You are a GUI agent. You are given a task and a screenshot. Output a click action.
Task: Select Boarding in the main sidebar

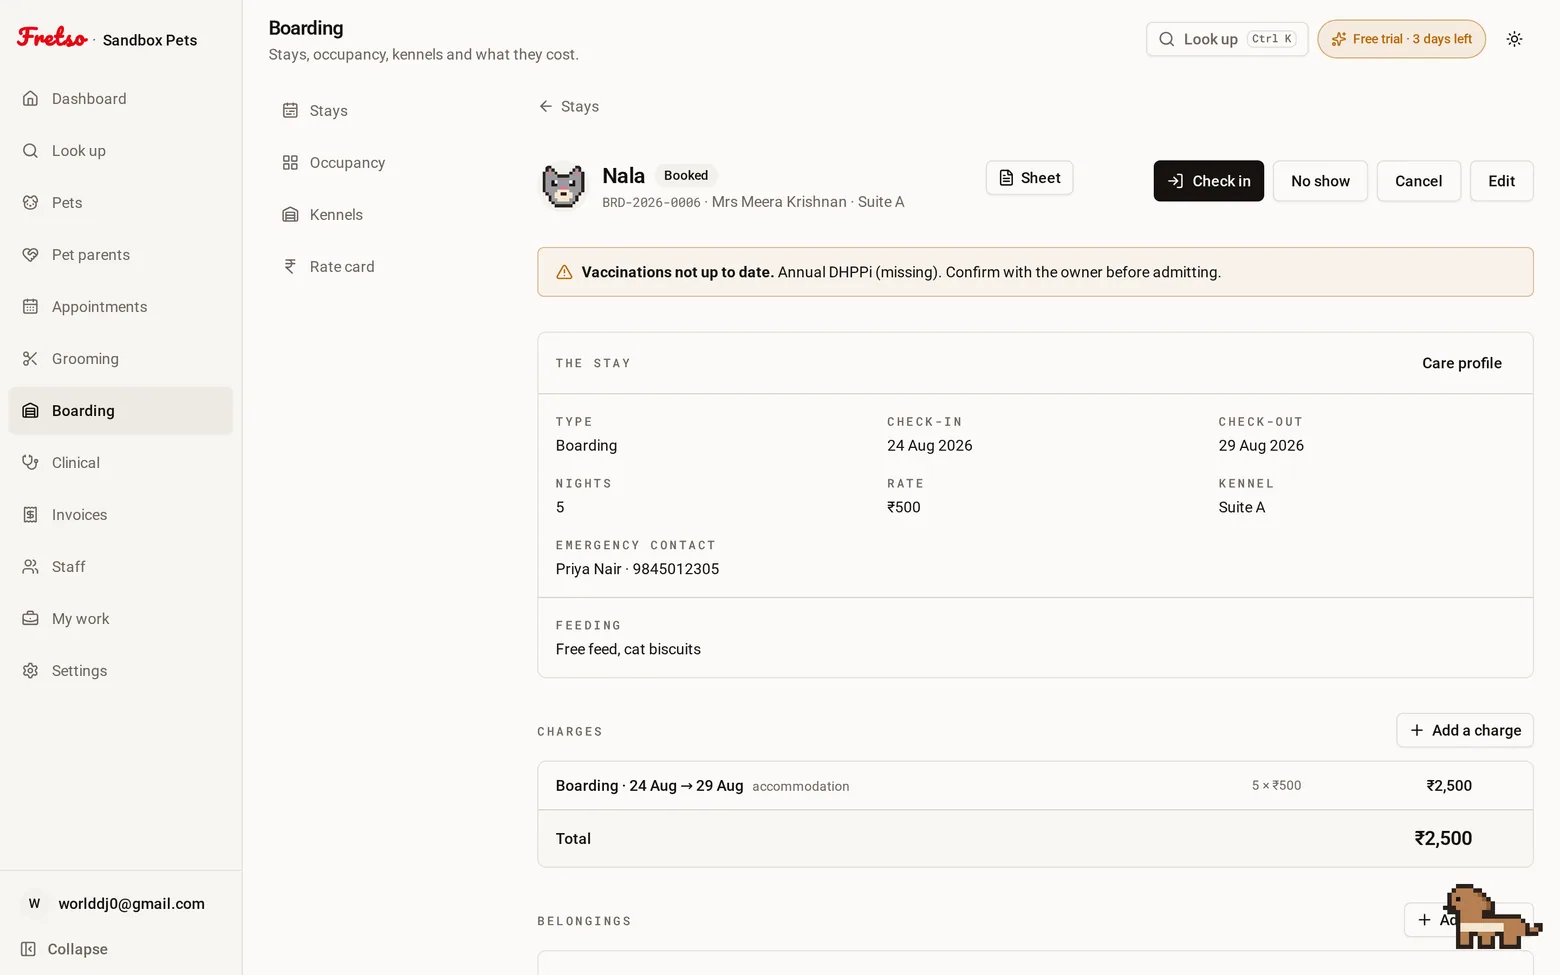coord(121,411)
